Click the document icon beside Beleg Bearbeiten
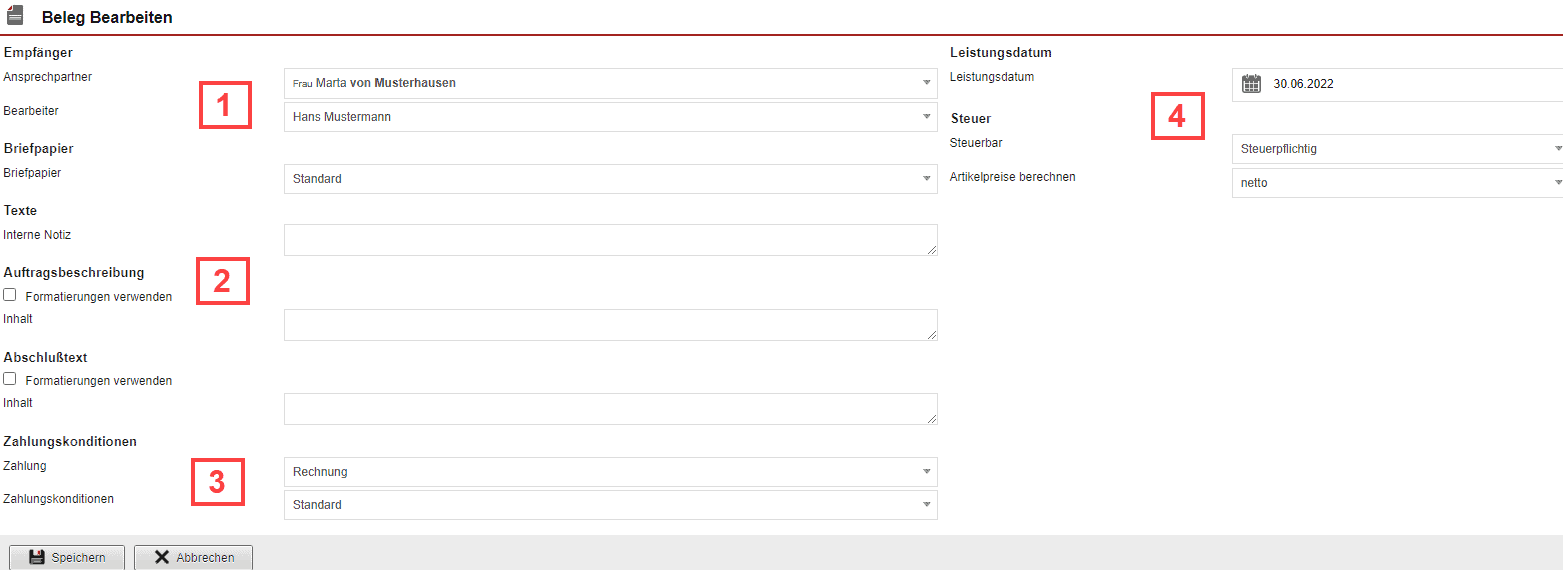1563x570 pixels. (15, 16)
